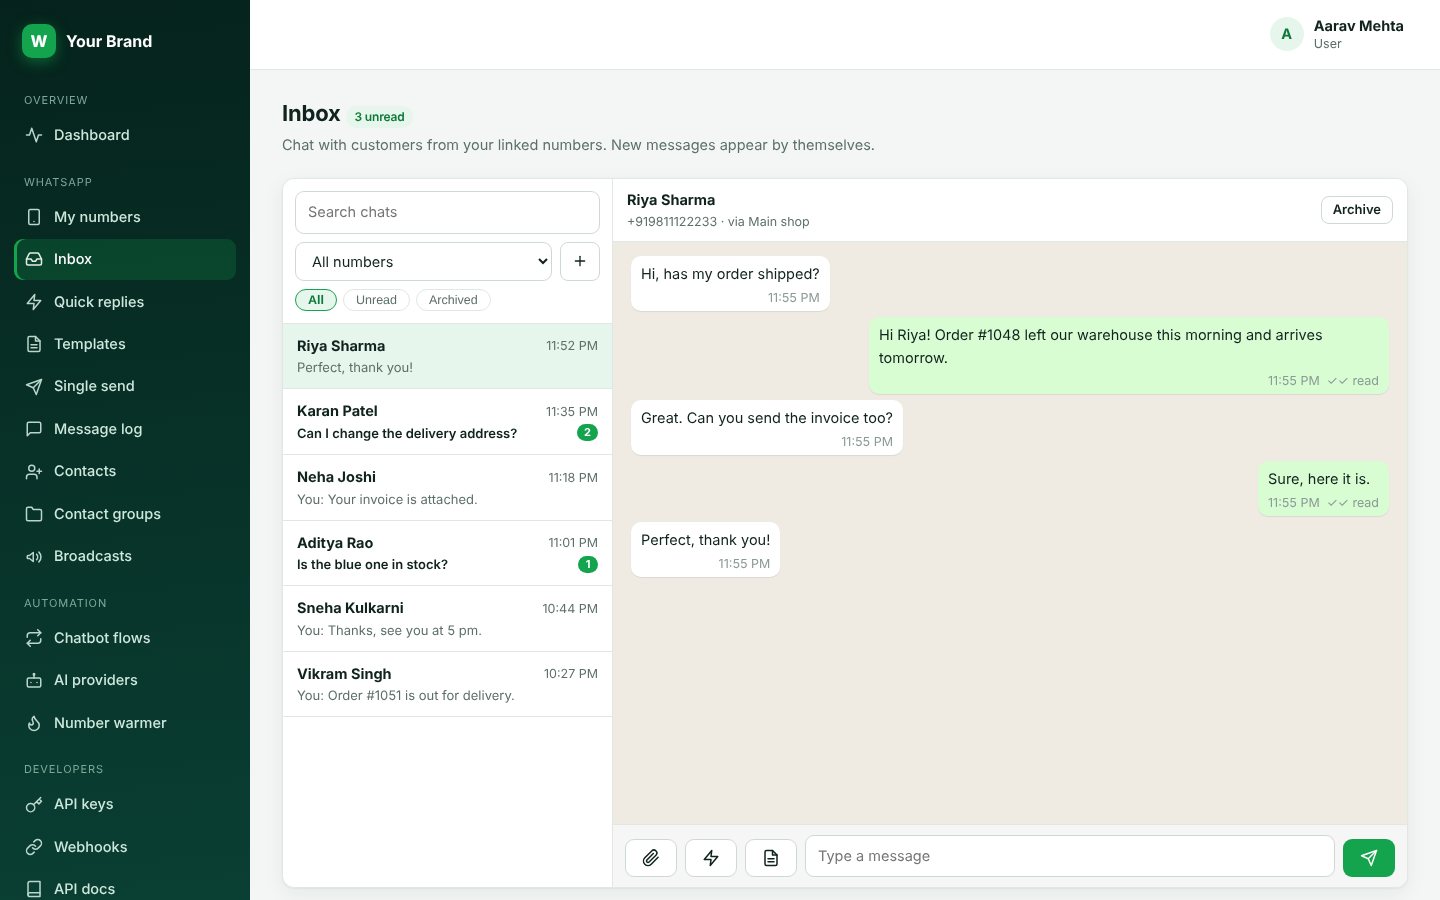Image resolution: width=1440 pixels, height=900 pixels.
Task: Open Aditya Rao's chat
Action: coord(447,553)
